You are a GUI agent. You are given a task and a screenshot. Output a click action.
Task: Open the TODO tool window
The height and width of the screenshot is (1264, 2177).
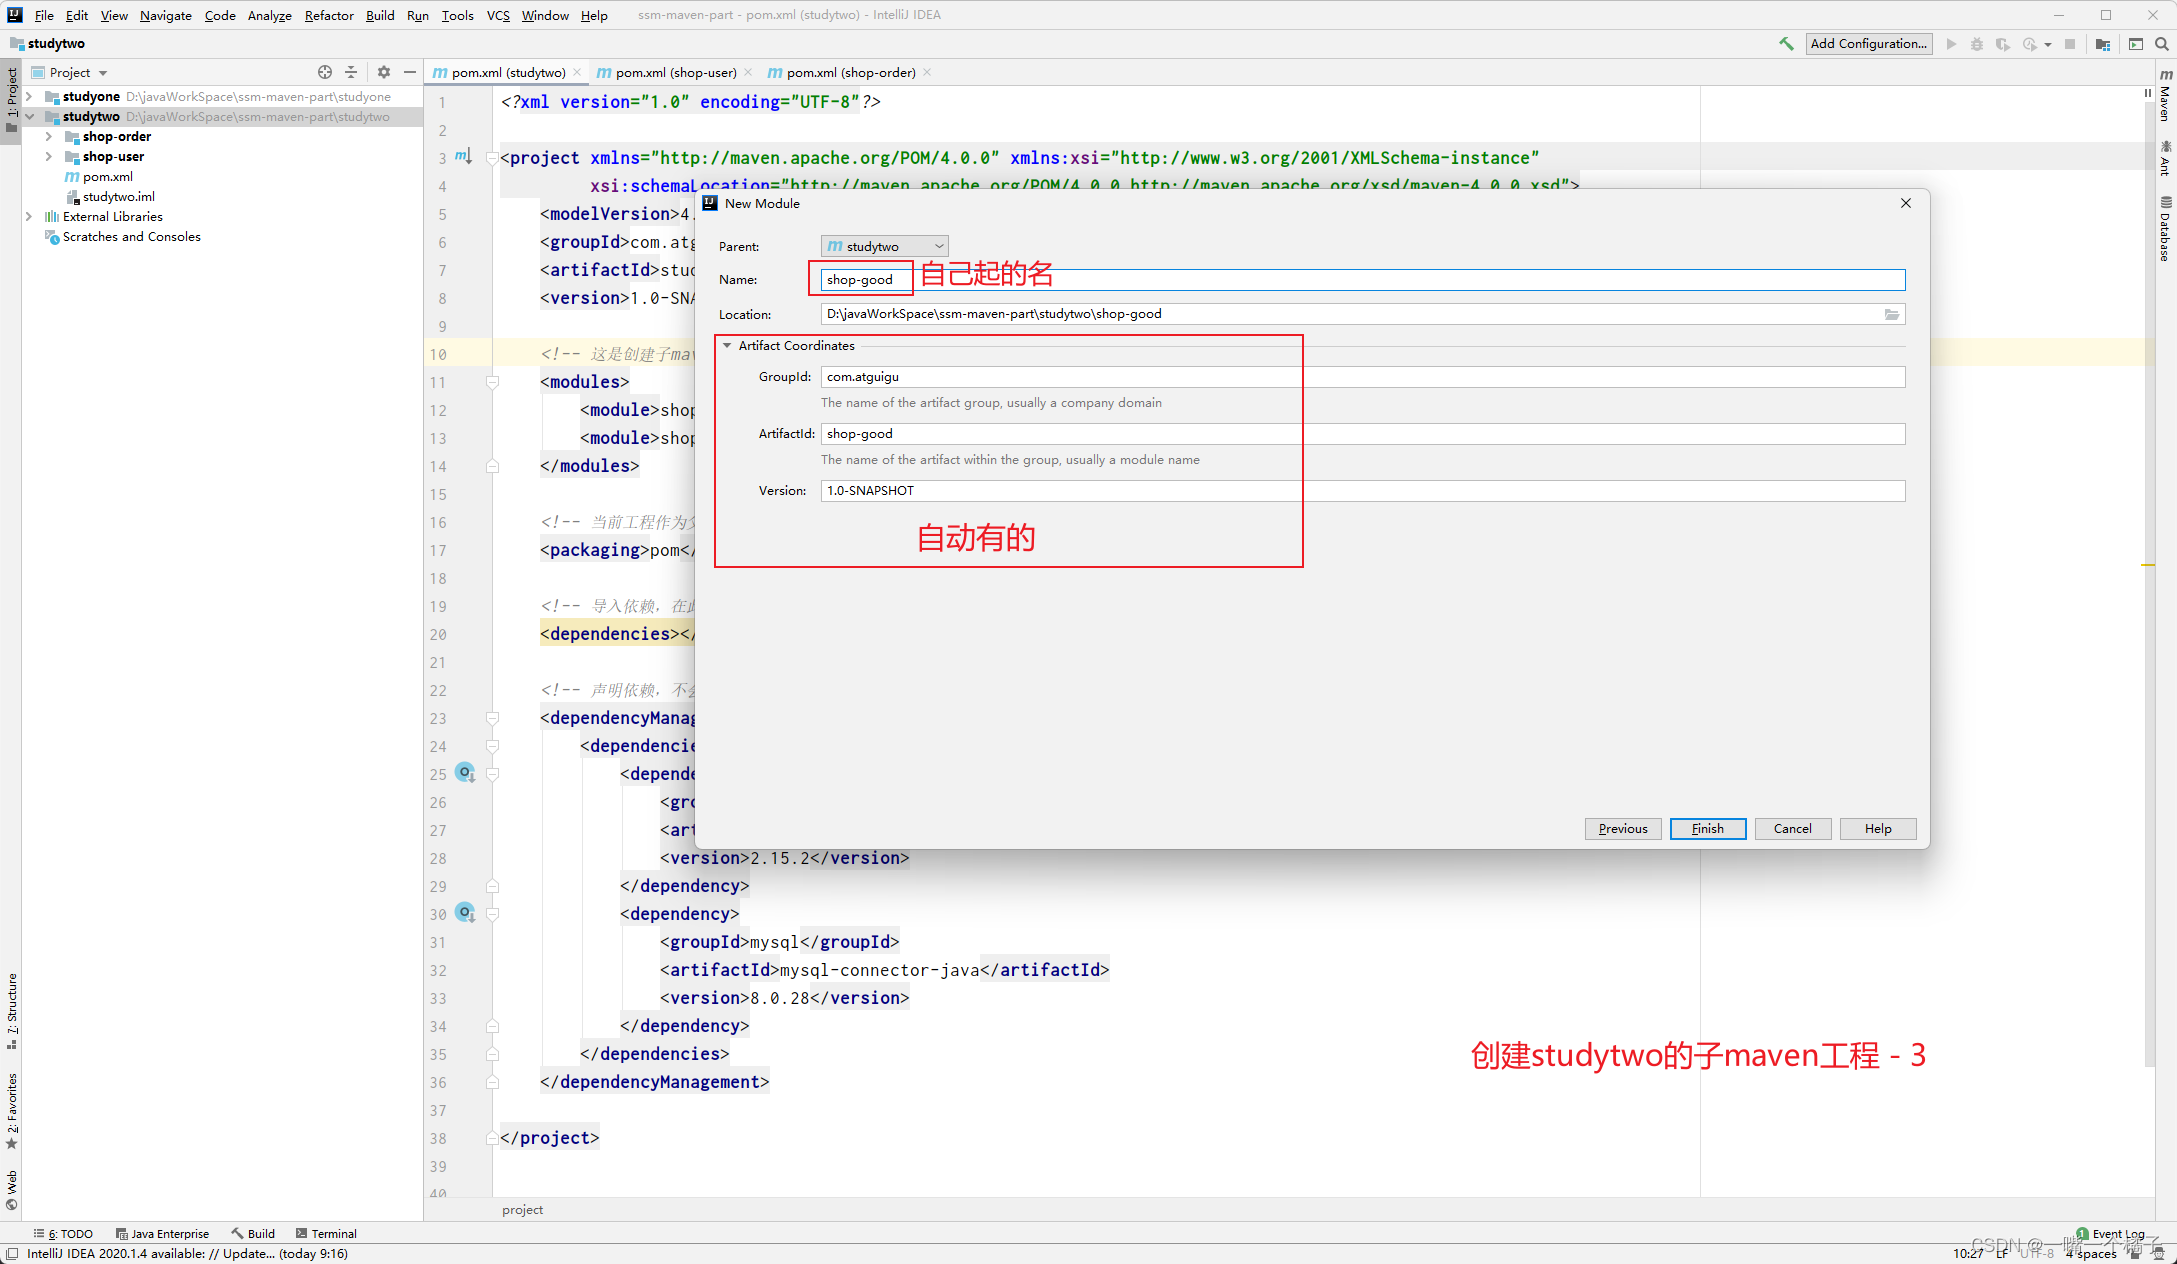[64, 1233]
